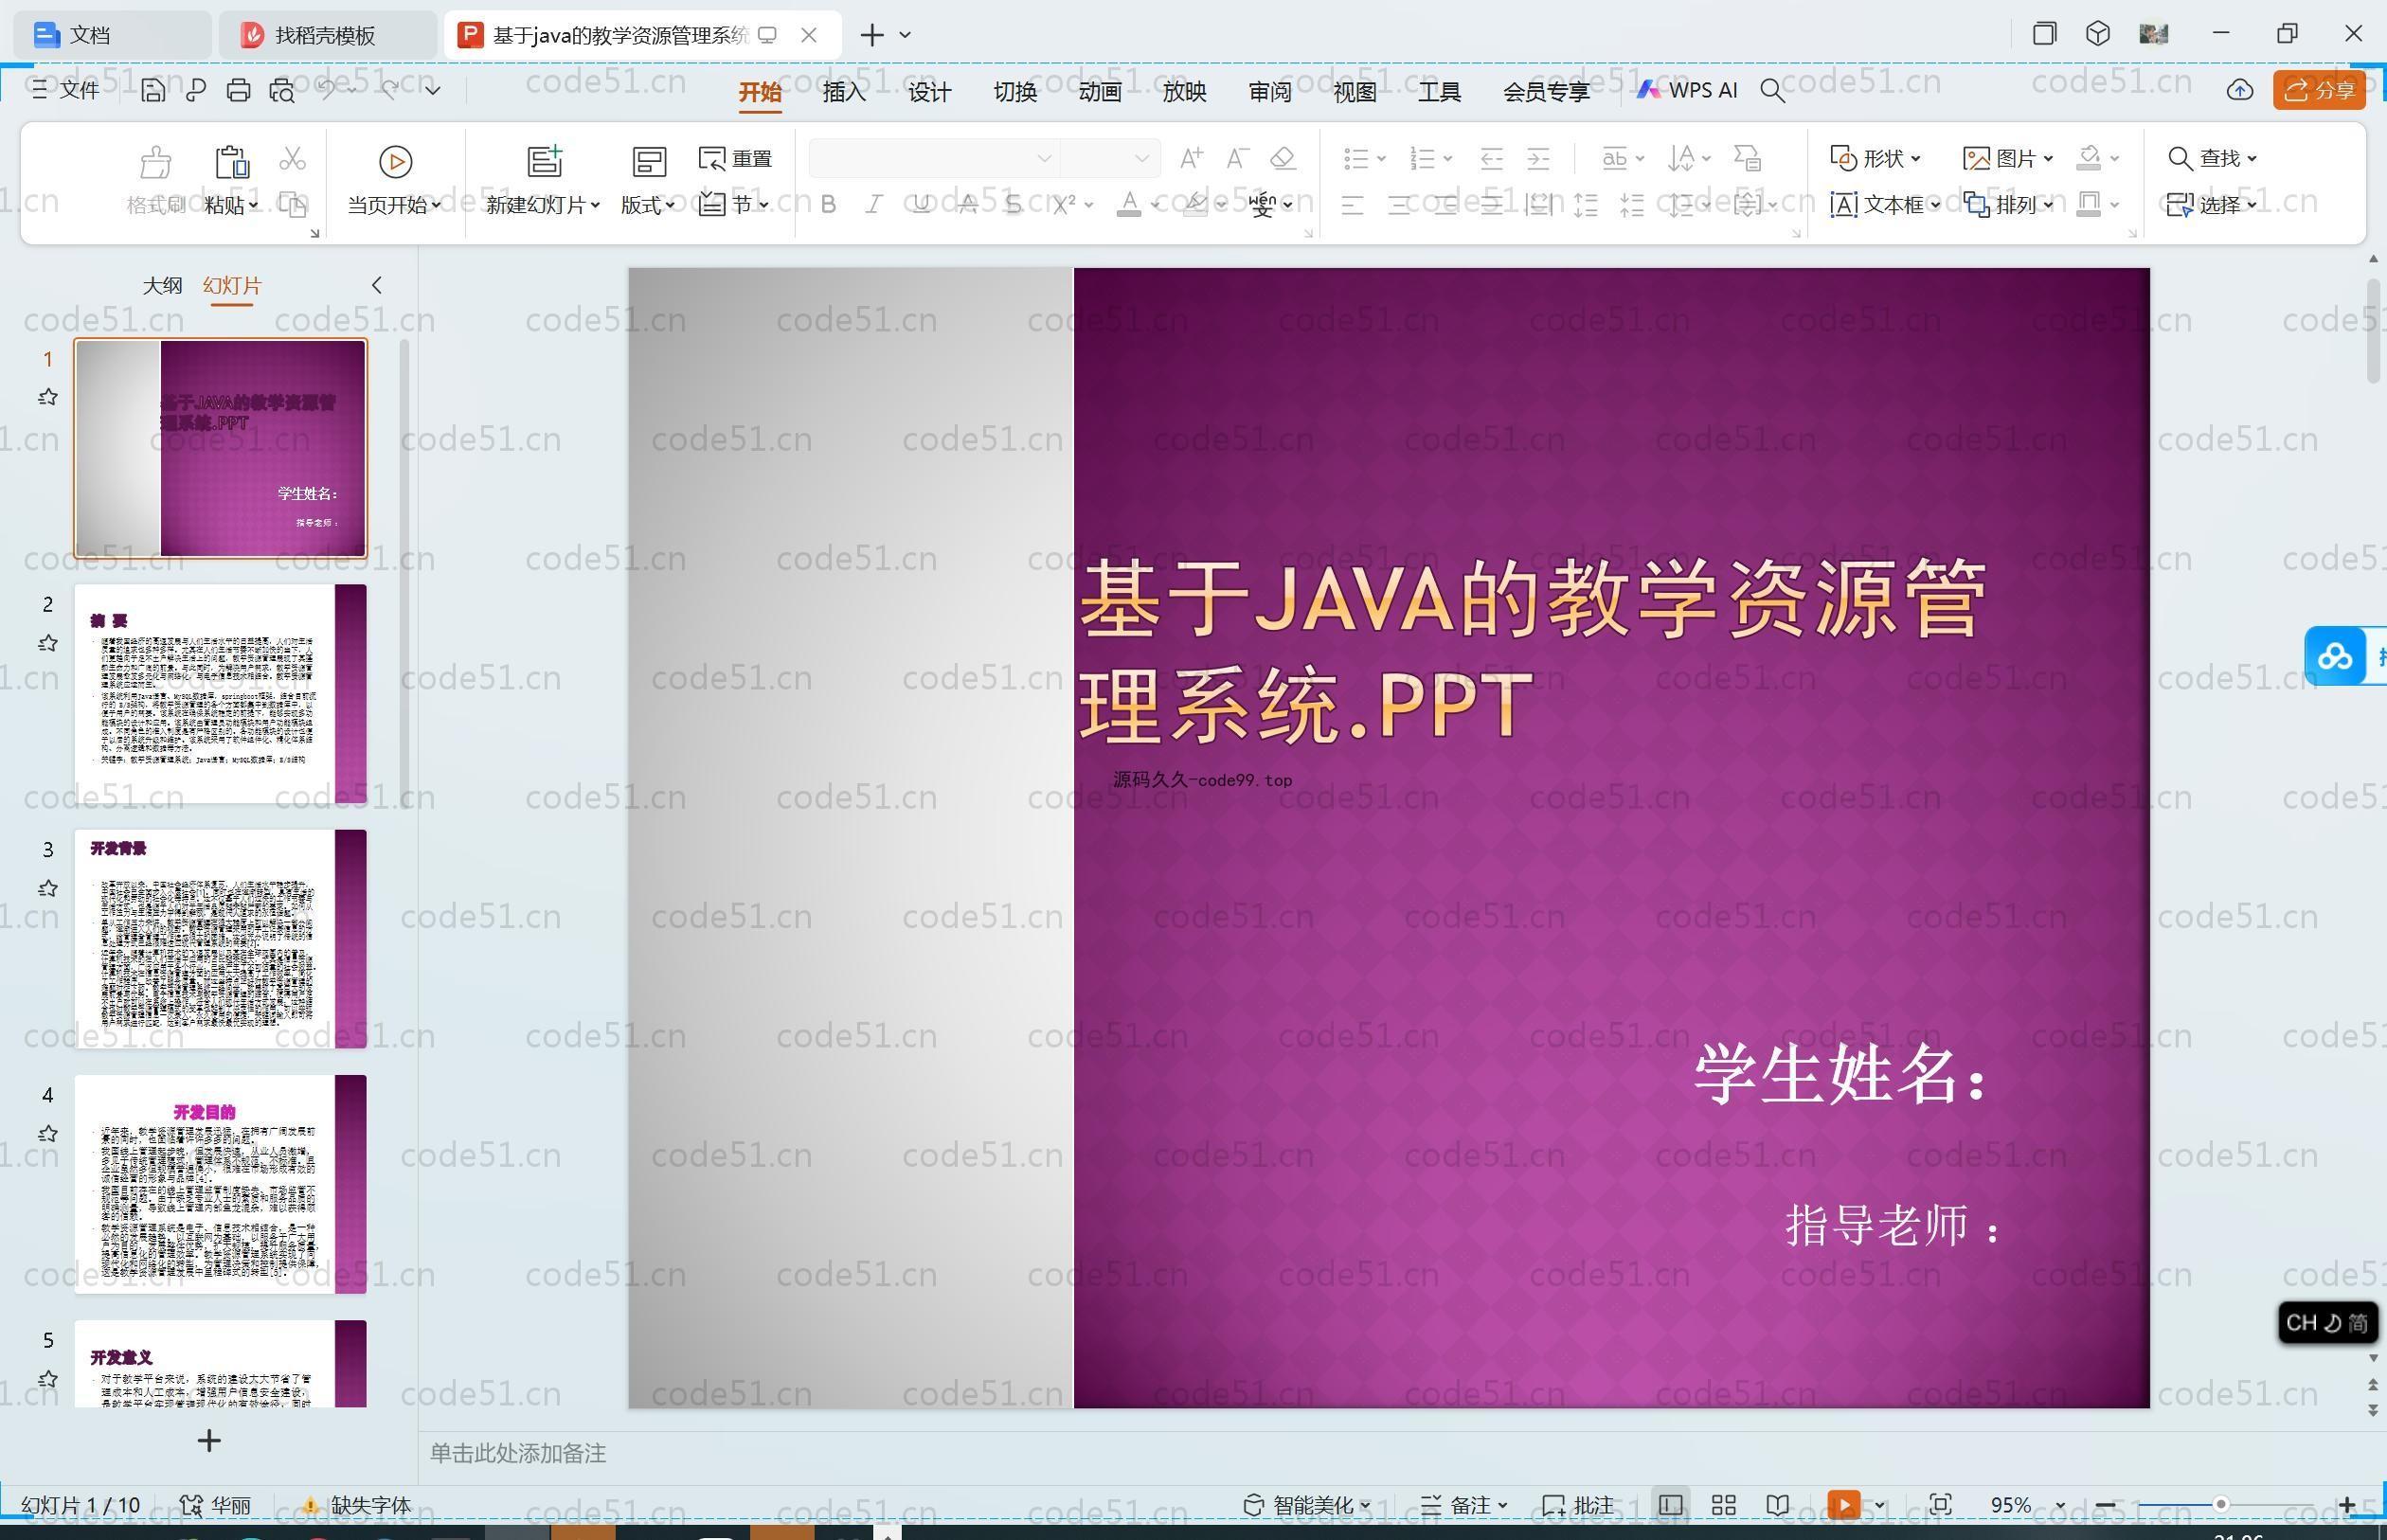Open the Print Preview icon
The image size is (2387, 1540).
[281, 90]
